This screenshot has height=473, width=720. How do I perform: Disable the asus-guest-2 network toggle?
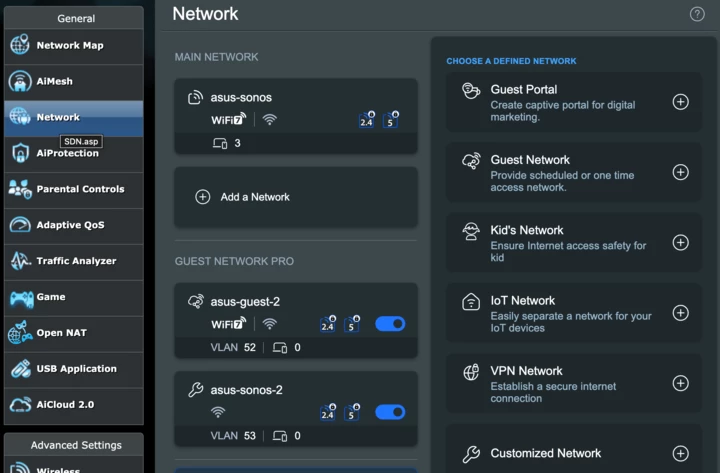tap(390, 324)
